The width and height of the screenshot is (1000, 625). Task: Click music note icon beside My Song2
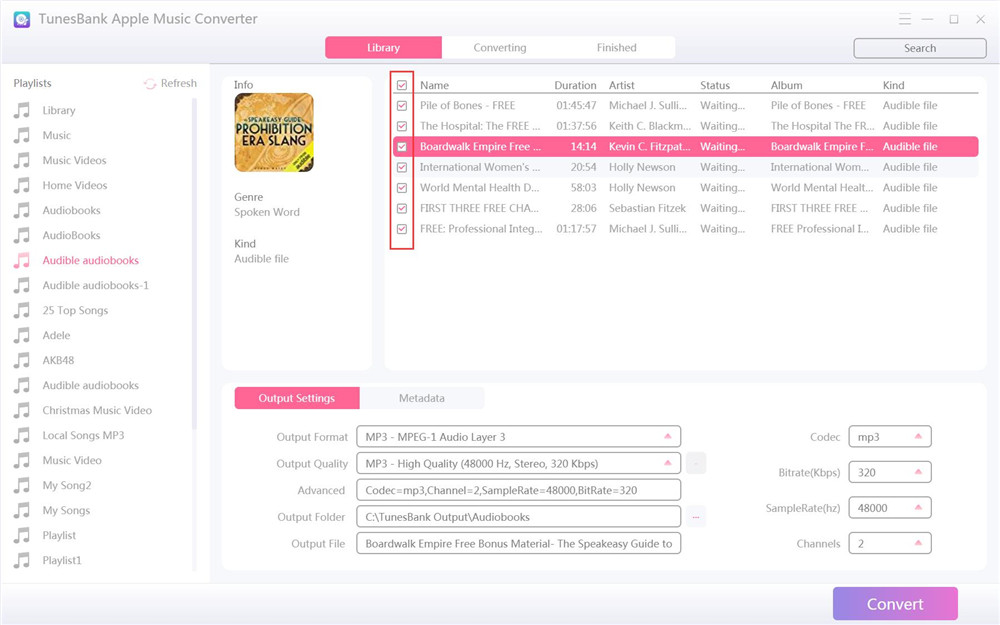point(22,485)
